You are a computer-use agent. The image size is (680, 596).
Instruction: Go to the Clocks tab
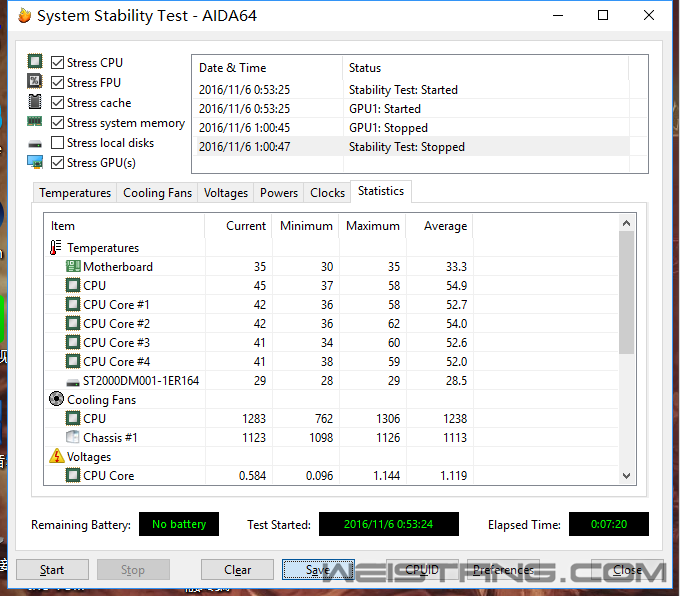coord(327,193)
